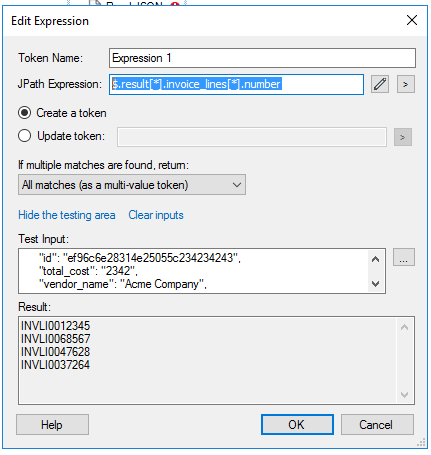This screenshot has width=431, height=455.
Task: Confirm with the OK button
Action: click(297, 425)
